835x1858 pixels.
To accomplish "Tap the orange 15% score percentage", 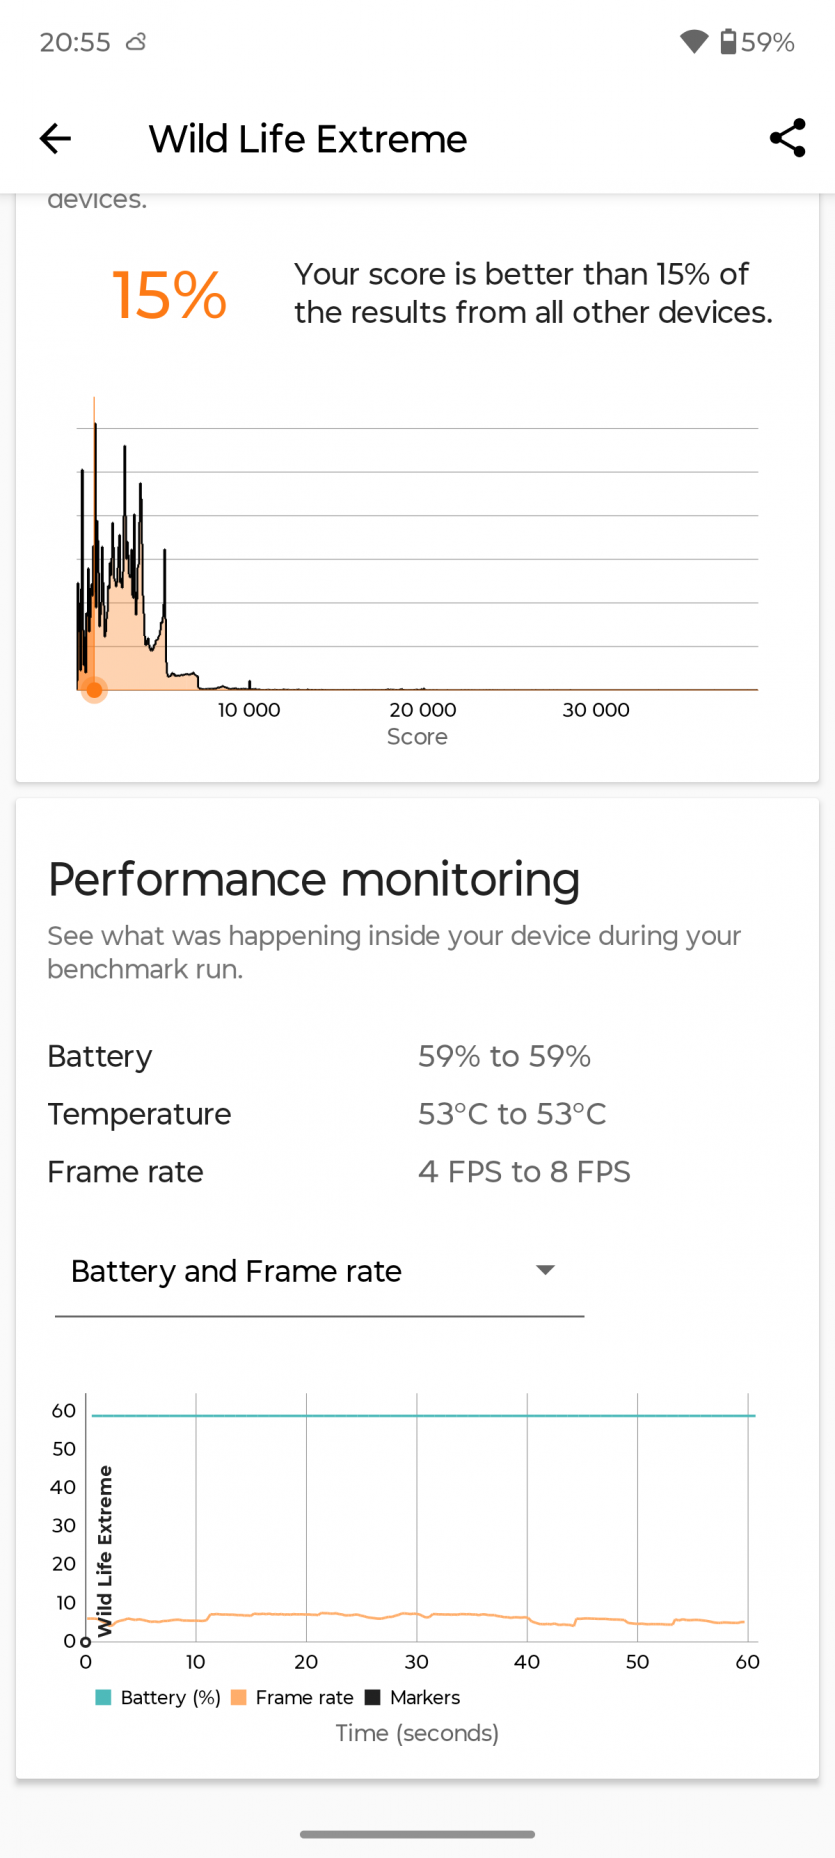I will coord(169,295).
